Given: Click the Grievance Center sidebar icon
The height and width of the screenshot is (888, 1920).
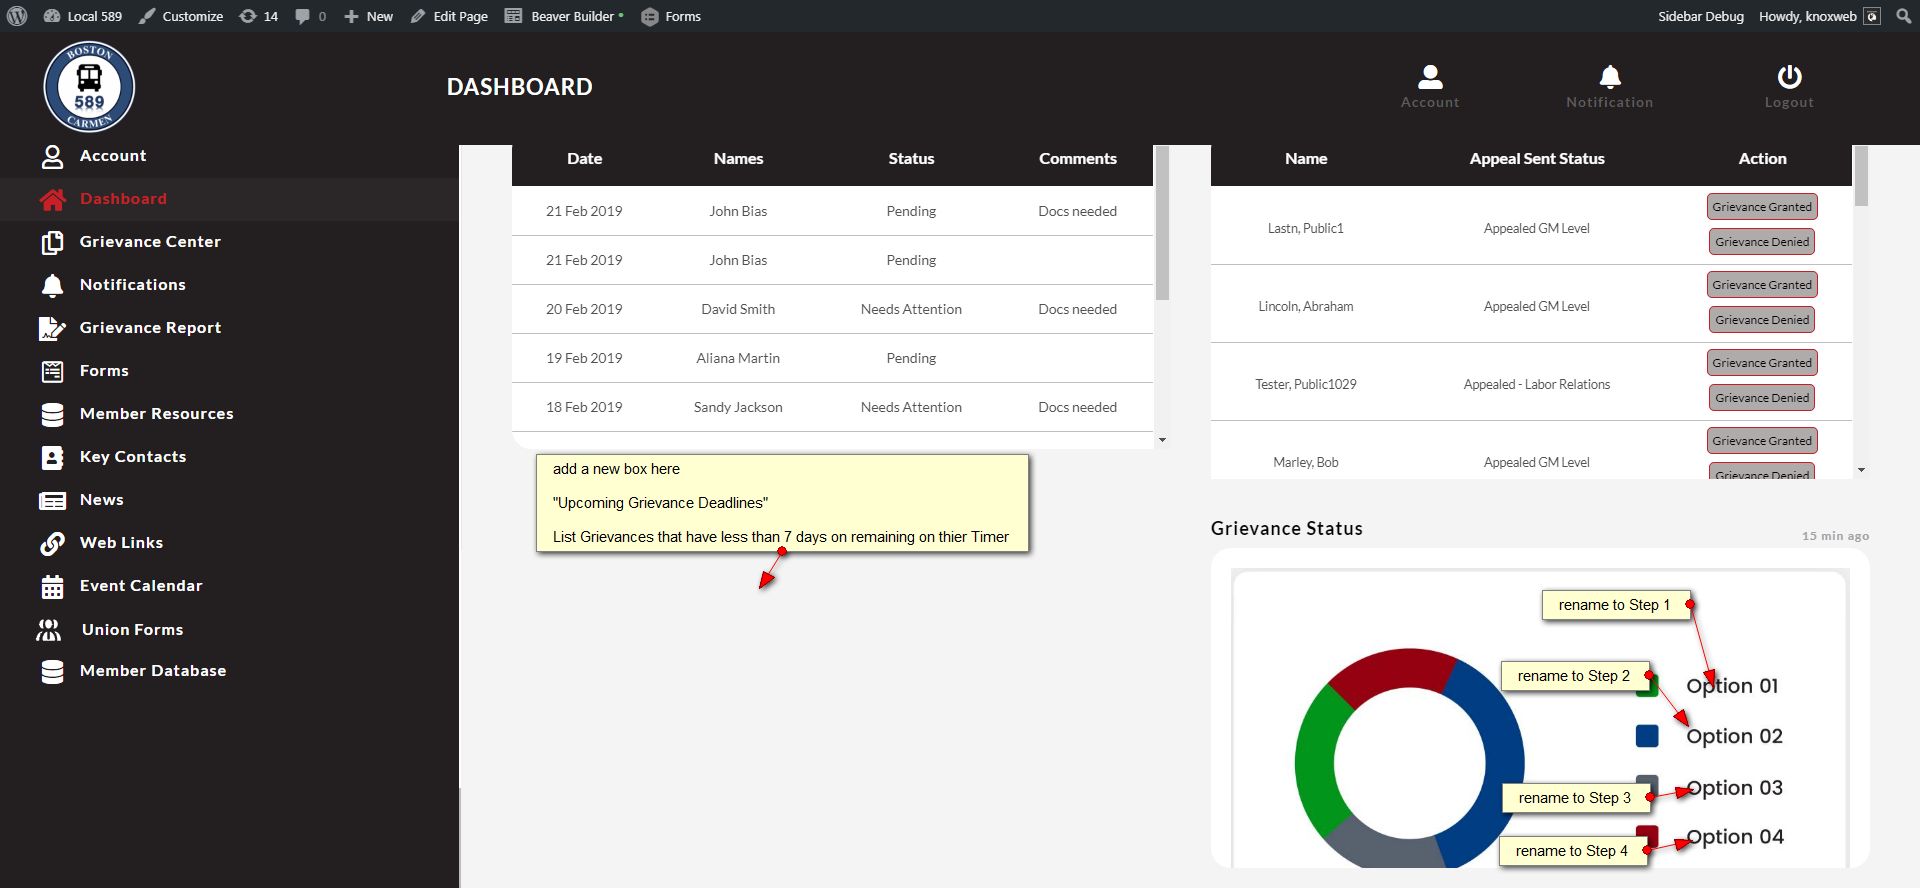Looking at the screenshot, I should [52, 242].
